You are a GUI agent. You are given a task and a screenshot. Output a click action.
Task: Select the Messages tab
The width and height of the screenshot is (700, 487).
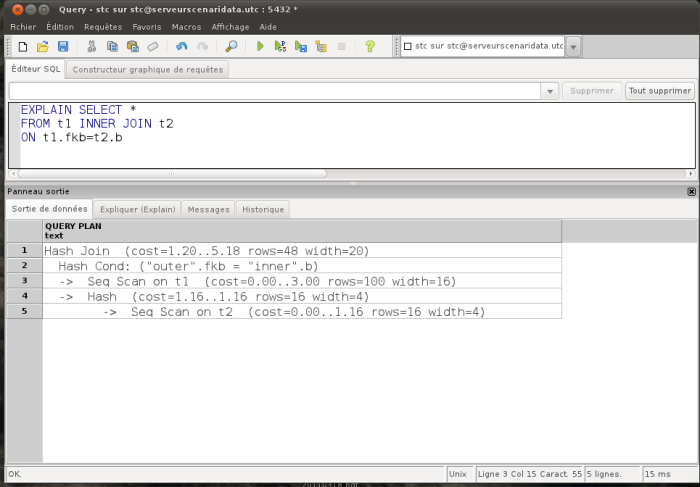pos(208,209)
